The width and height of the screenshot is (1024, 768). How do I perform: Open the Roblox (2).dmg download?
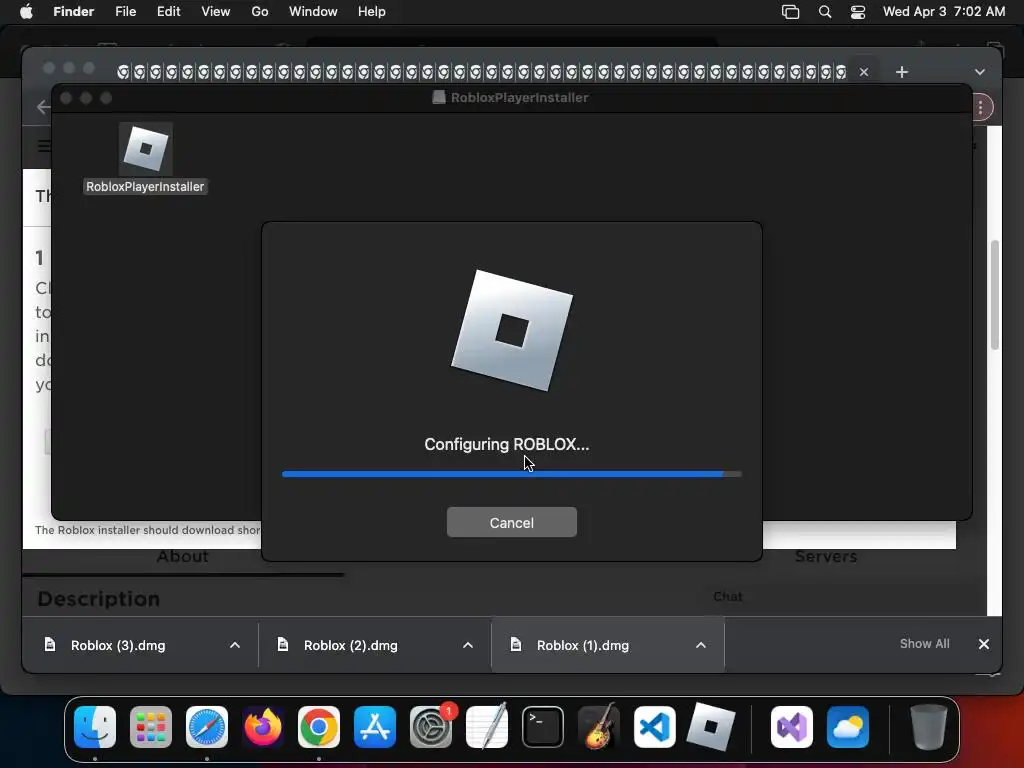(x=351, y=645)
